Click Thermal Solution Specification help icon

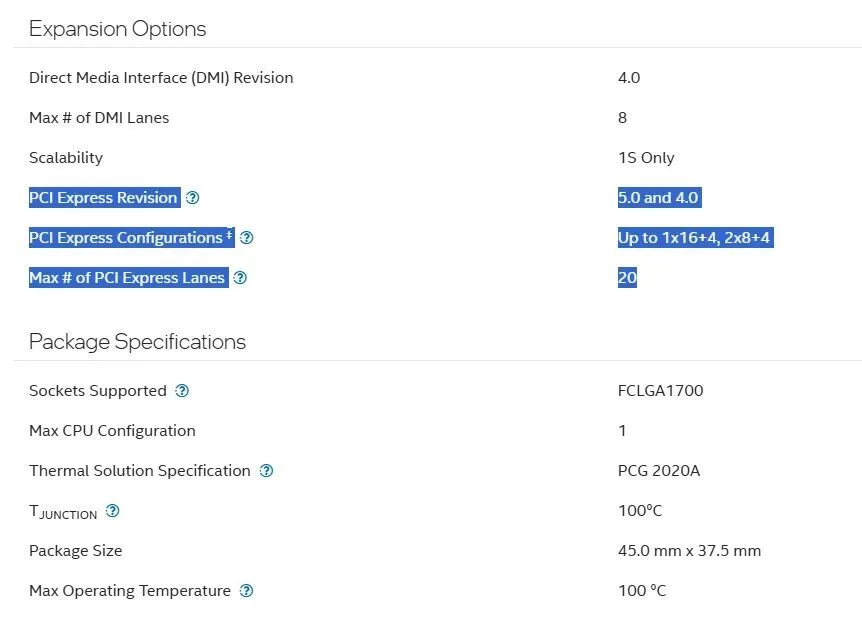pyautogui.click(x=266, y=471)
